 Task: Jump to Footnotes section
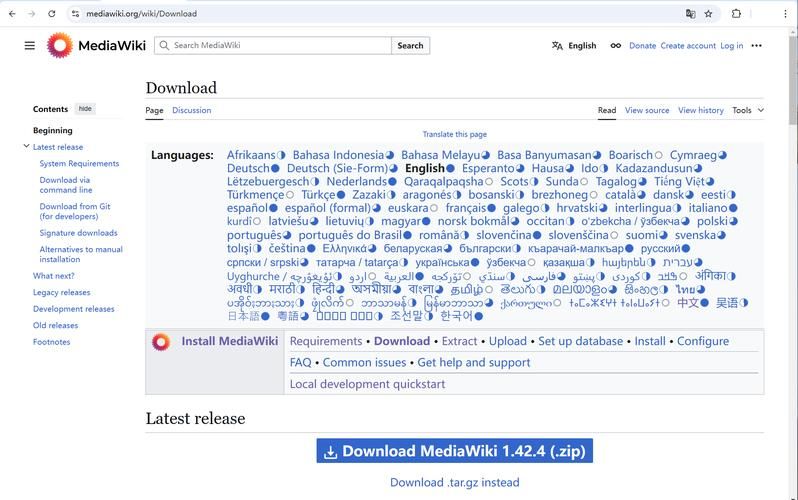51,342
